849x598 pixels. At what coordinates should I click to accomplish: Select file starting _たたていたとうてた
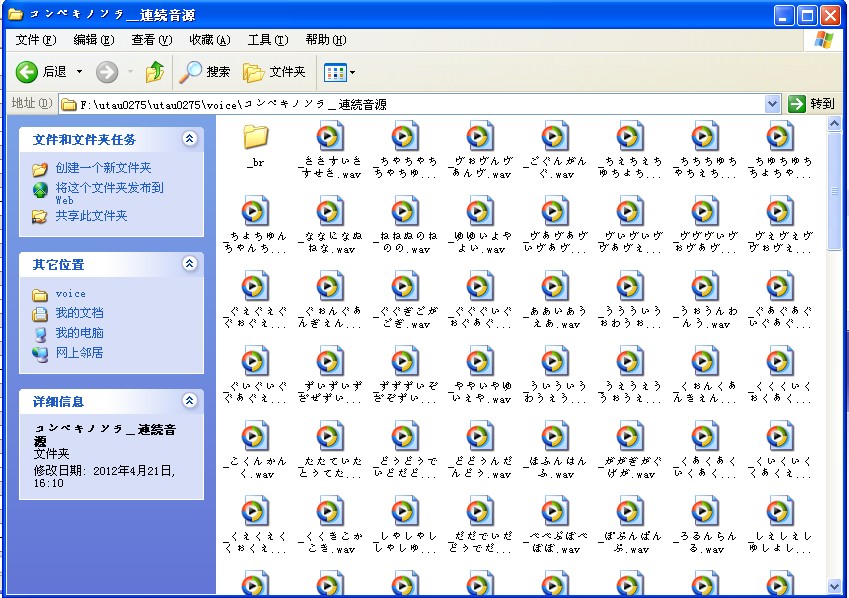pos(330,450)
